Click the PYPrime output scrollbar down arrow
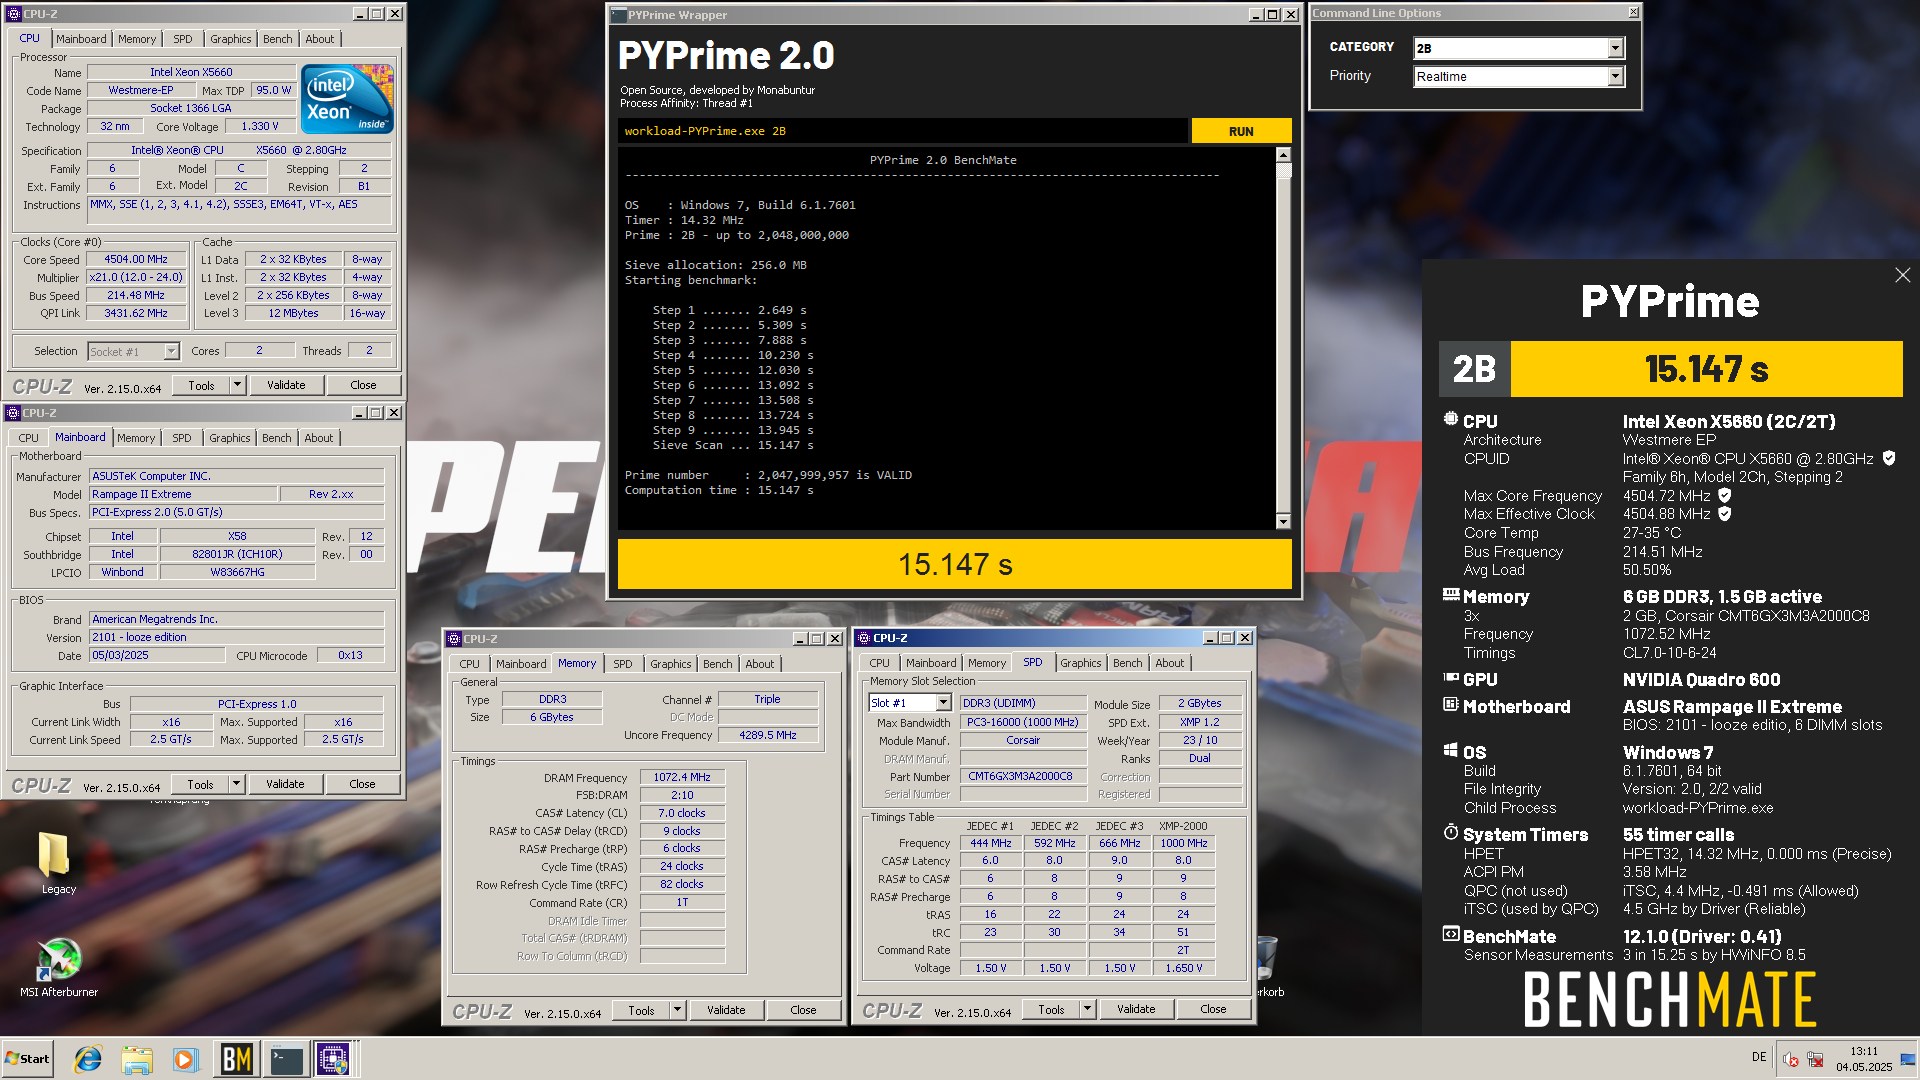 tap(1284, 522)
